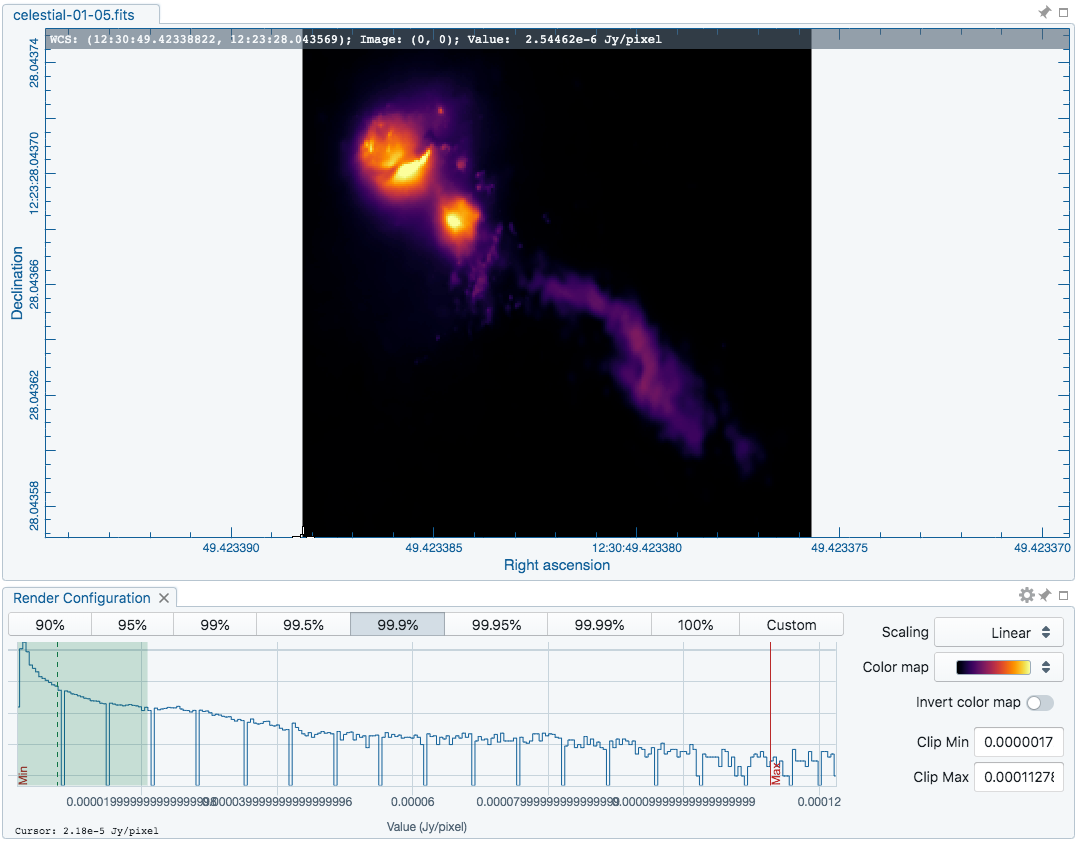Screen dimensions: 1076x842
Task: Toggle the Invert color map switch
Action: click(1039, 703)
